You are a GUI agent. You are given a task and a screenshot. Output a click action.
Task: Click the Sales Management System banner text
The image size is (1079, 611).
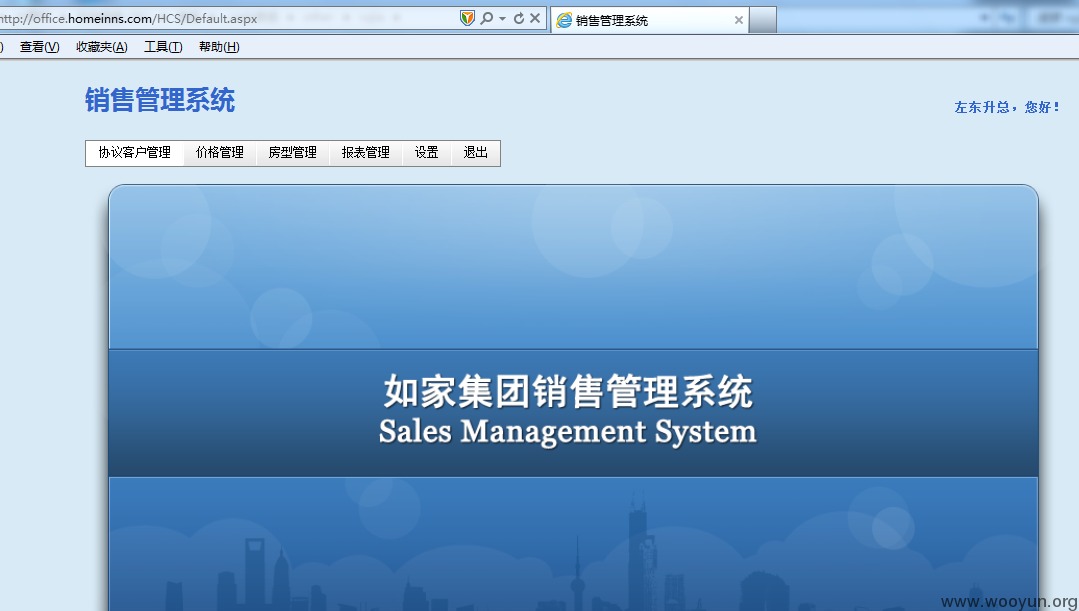tap(568, 432)
